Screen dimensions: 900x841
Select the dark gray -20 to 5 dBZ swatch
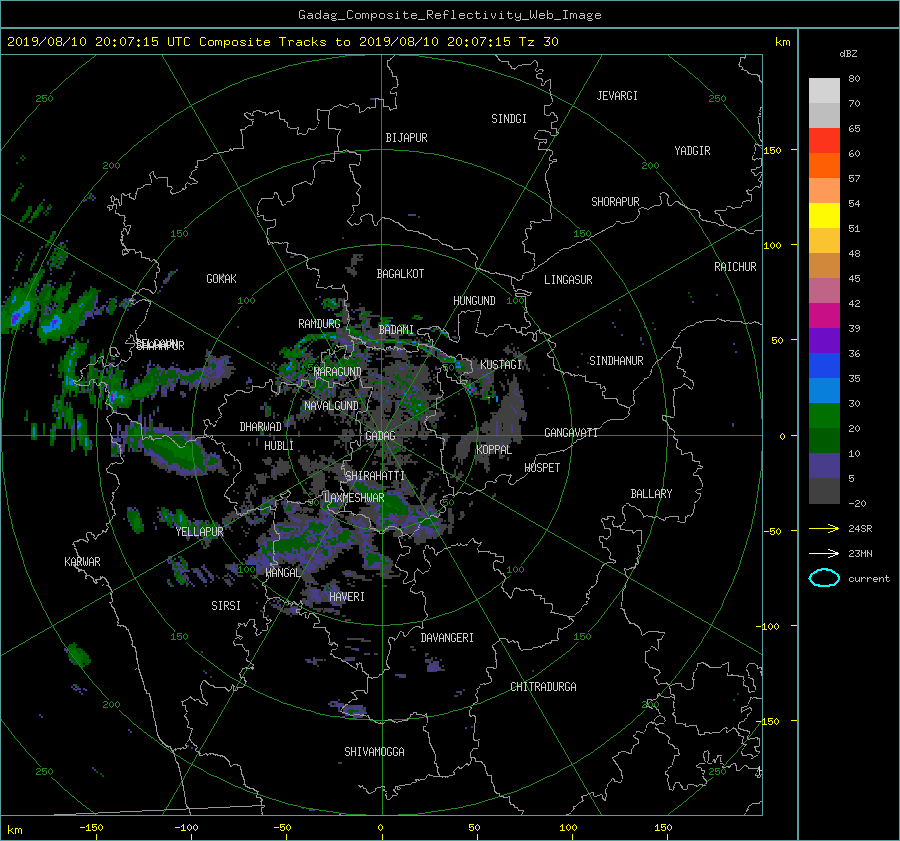pos(824,491)
